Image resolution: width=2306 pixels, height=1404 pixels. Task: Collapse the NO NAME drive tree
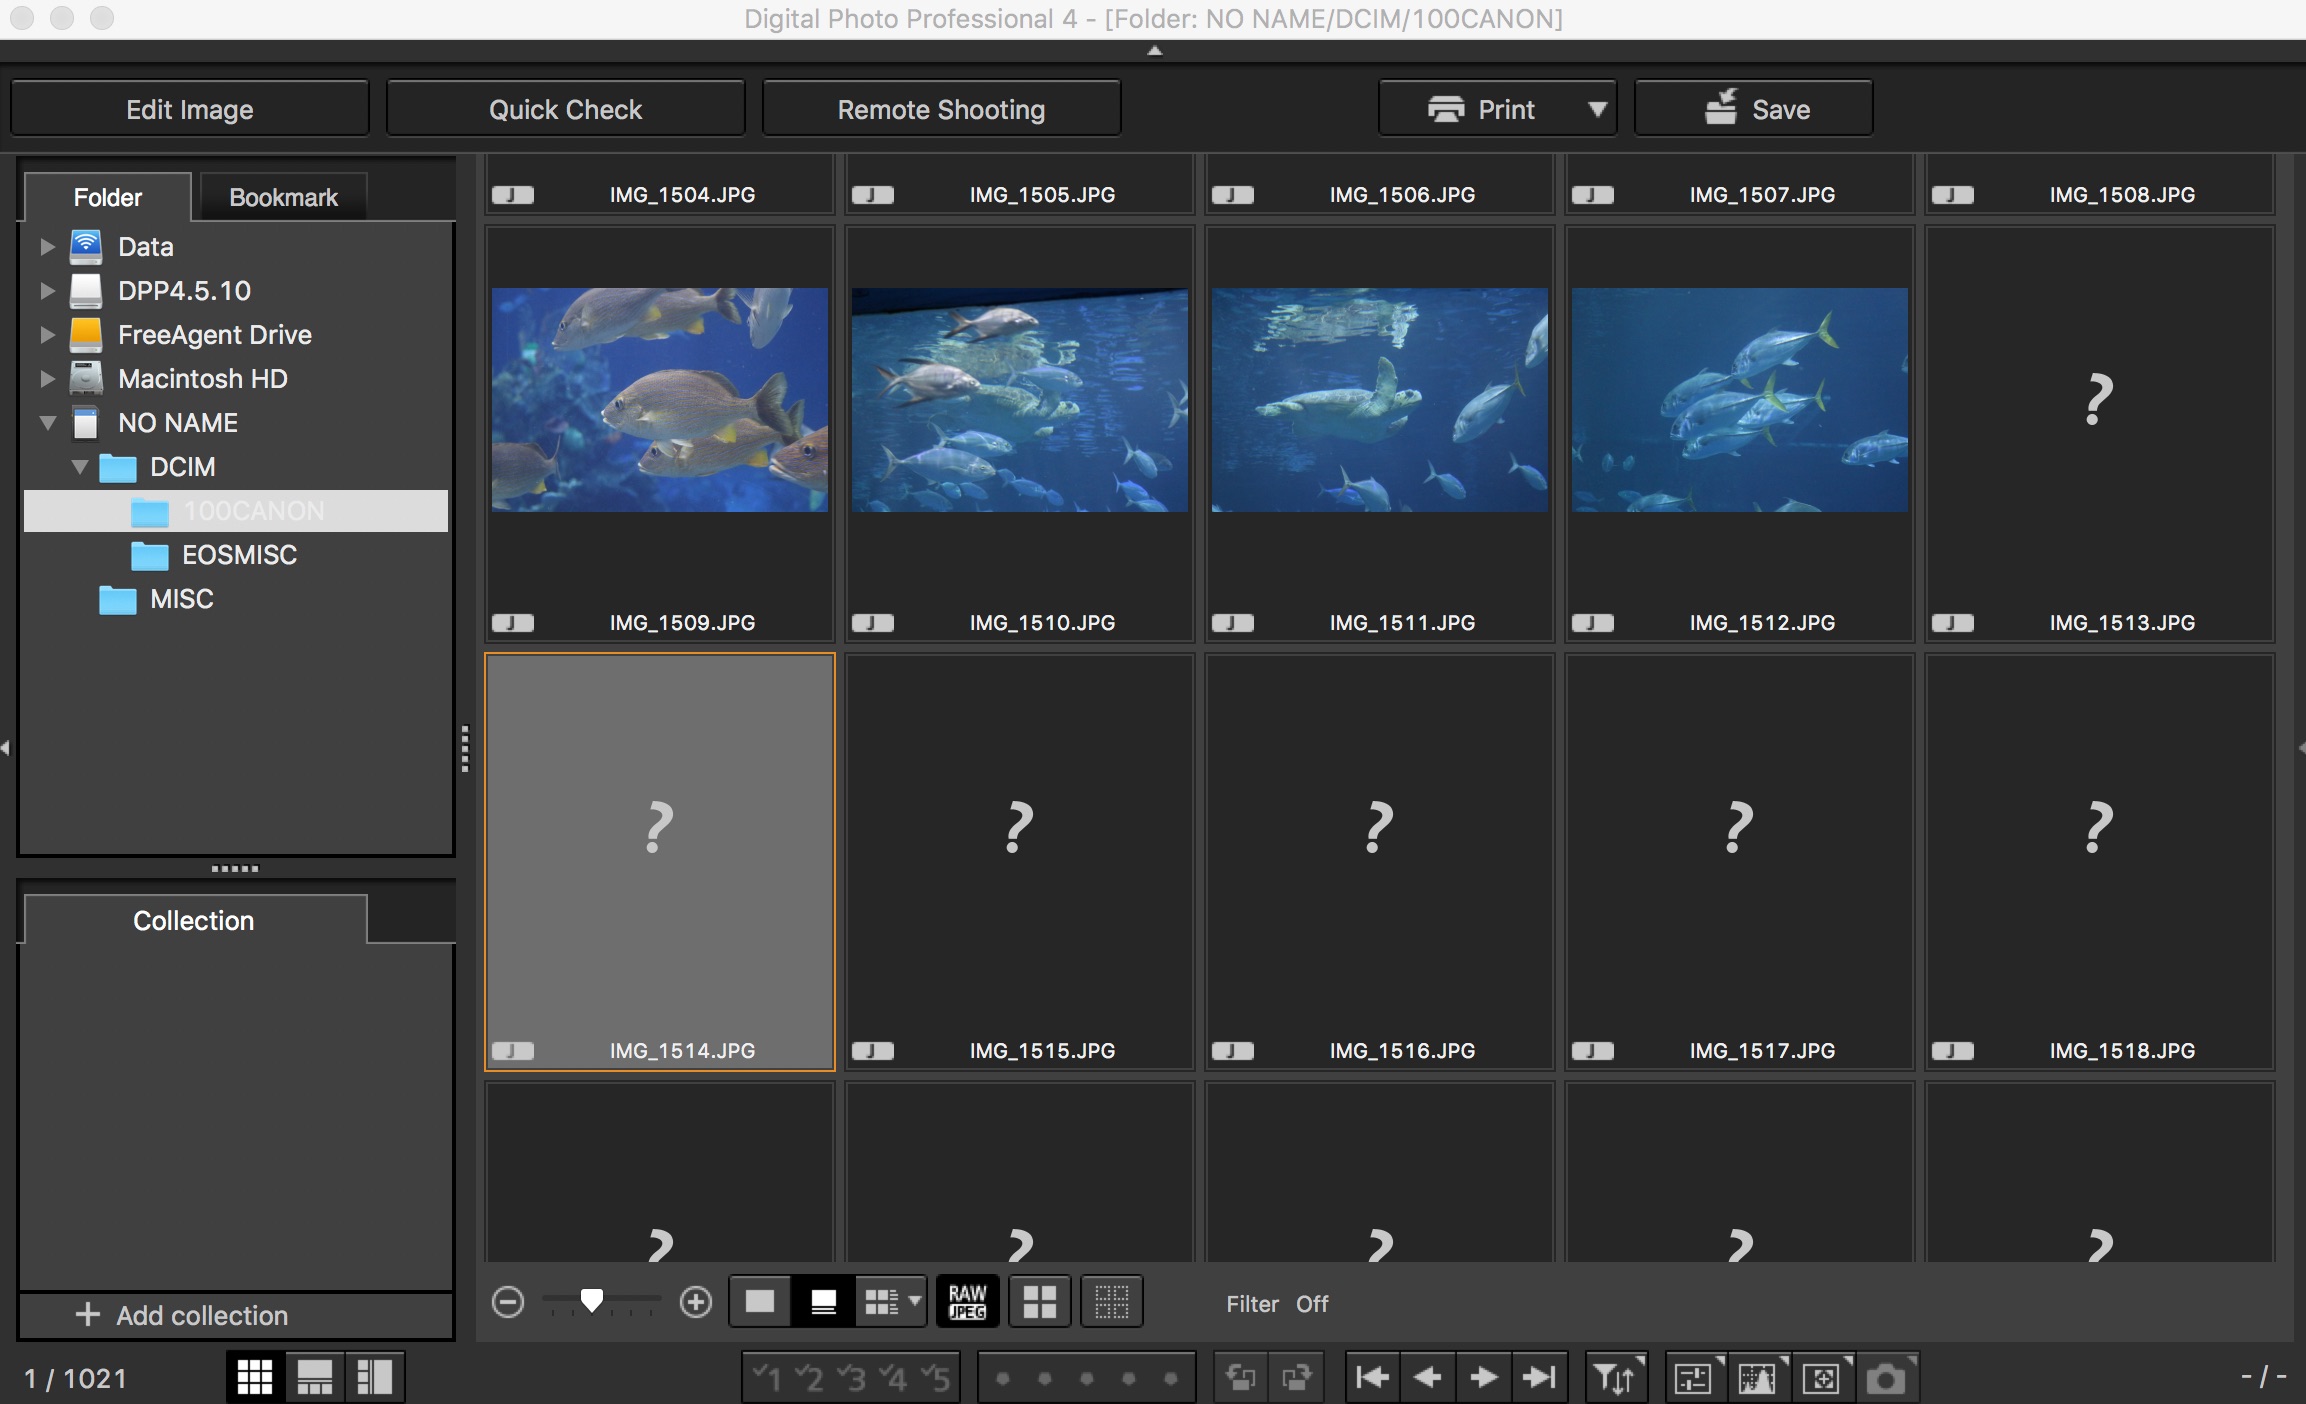tap(47, 423)
